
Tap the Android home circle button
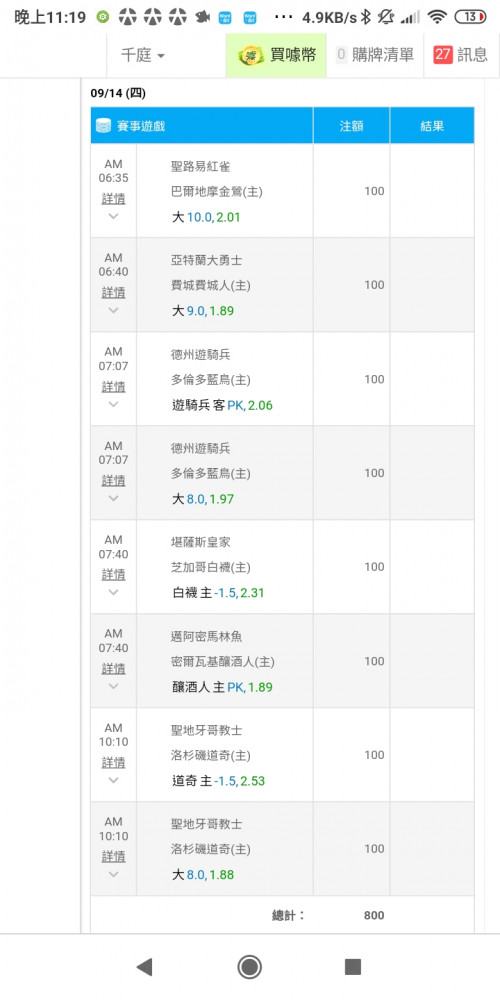click(x=249, y=967)
